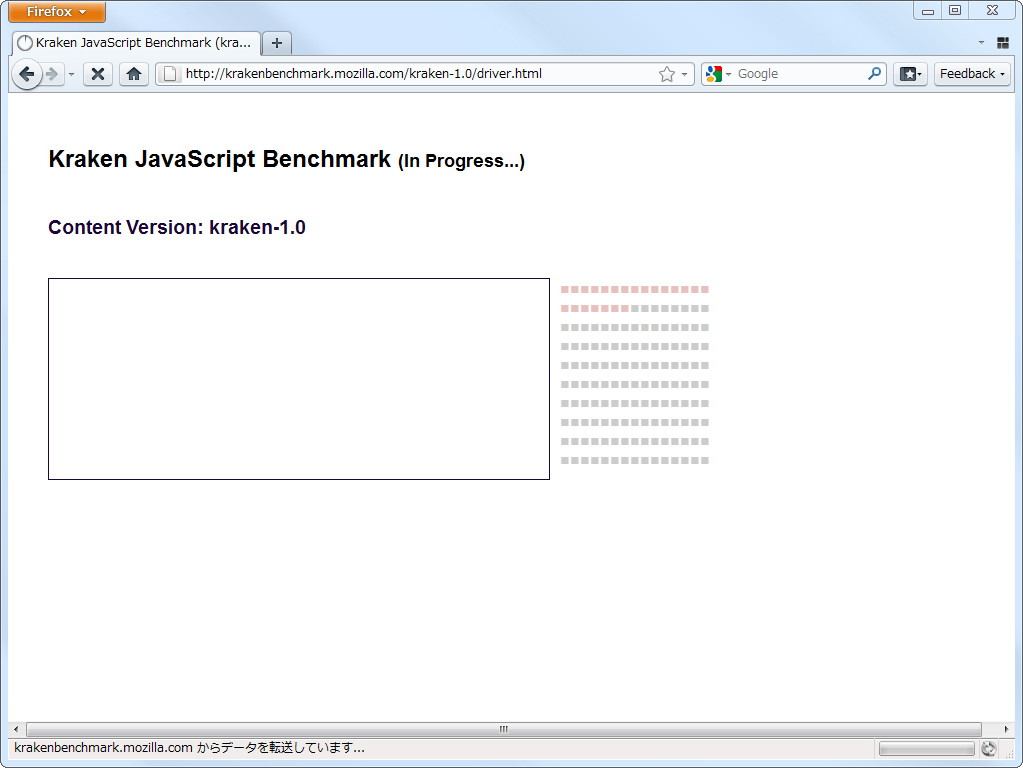
Task: Stop loading the page with X button
Action: tap(98, 74)
